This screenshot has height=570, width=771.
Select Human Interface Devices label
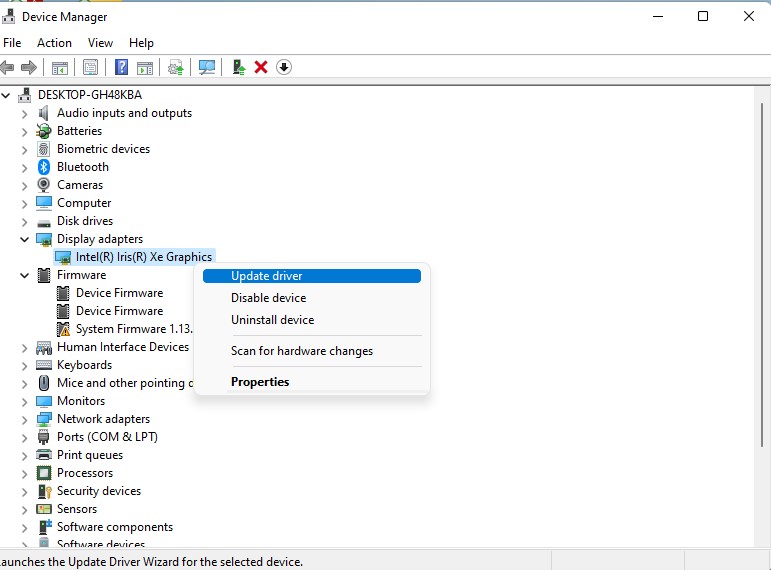coord(122,347)
